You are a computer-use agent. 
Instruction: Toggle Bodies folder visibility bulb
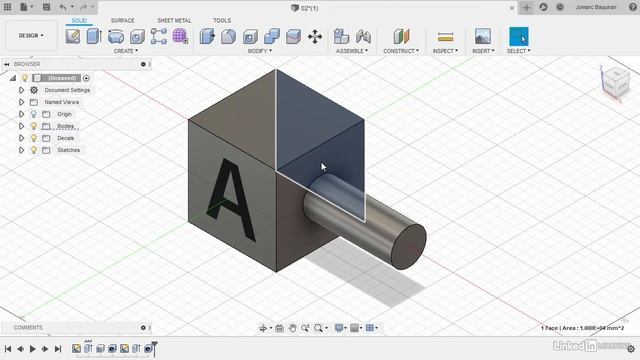(34, 126)
